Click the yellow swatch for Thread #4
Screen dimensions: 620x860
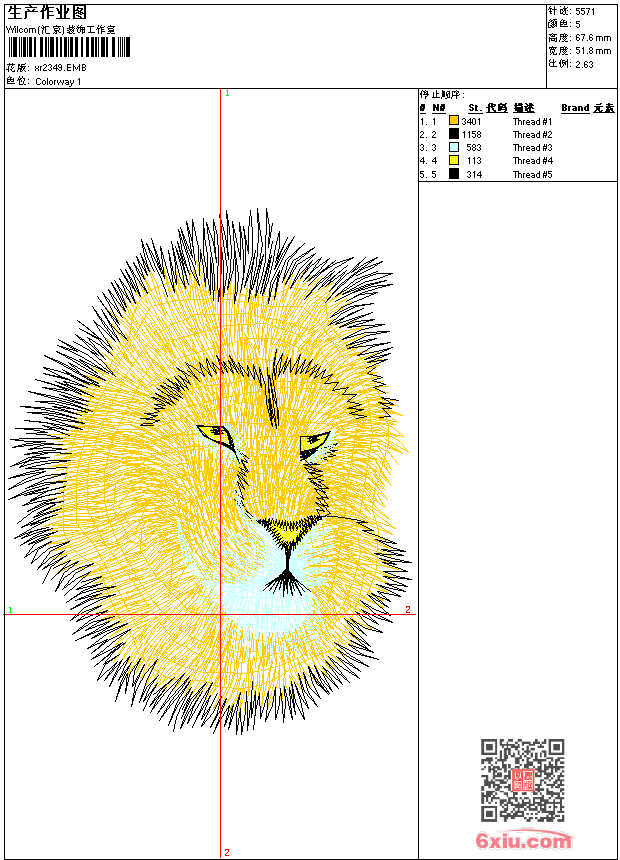(x=454, y=160)
